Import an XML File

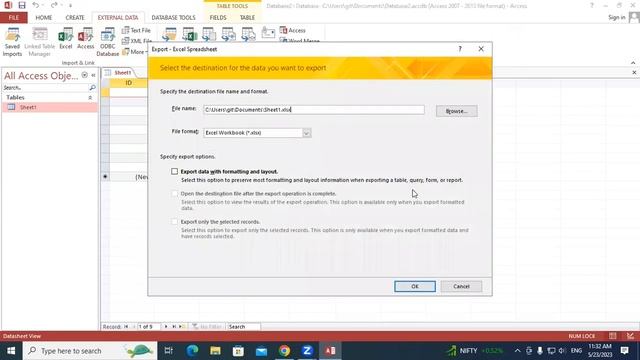point(136,41)
